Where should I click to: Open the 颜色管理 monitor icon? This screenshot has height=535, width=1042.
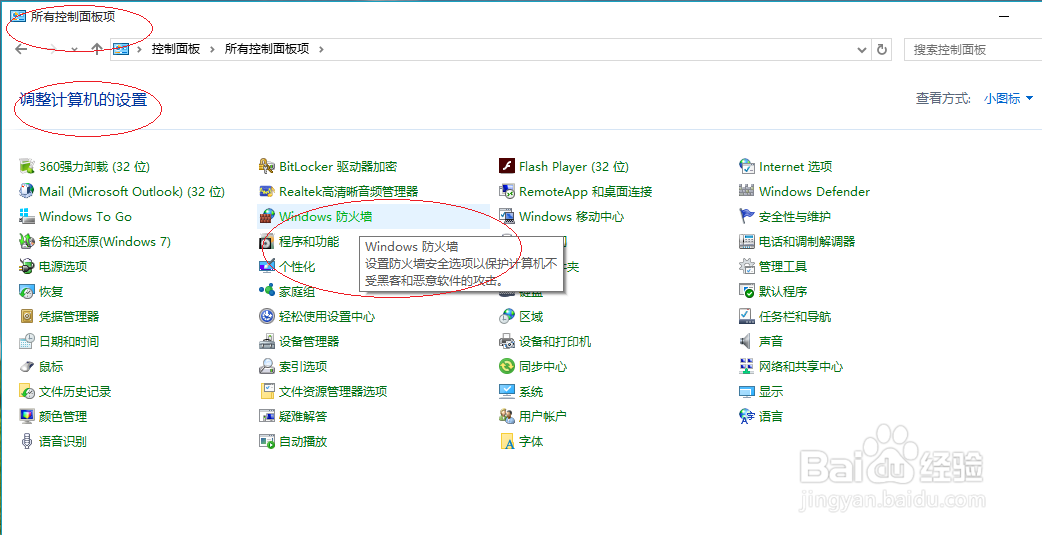tap(27, 417)
